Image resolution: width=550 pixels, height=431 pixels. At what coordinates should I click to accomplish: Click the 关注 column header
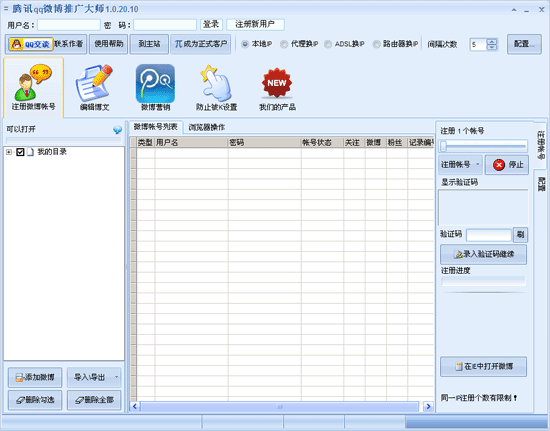pyautogui.click(x=354, y=142)
